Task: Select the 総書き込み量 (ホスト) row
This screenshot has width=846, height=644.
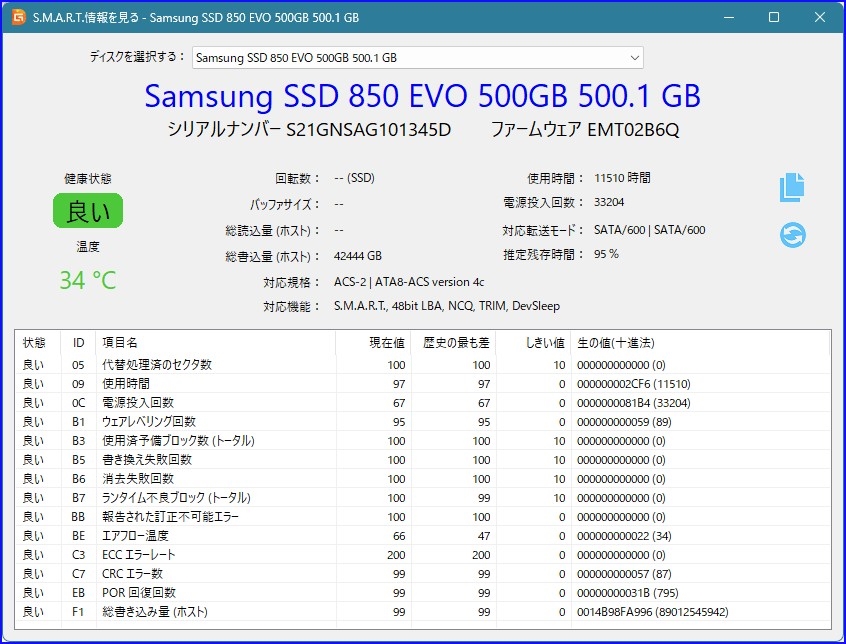Action: [x=422, y=612]
